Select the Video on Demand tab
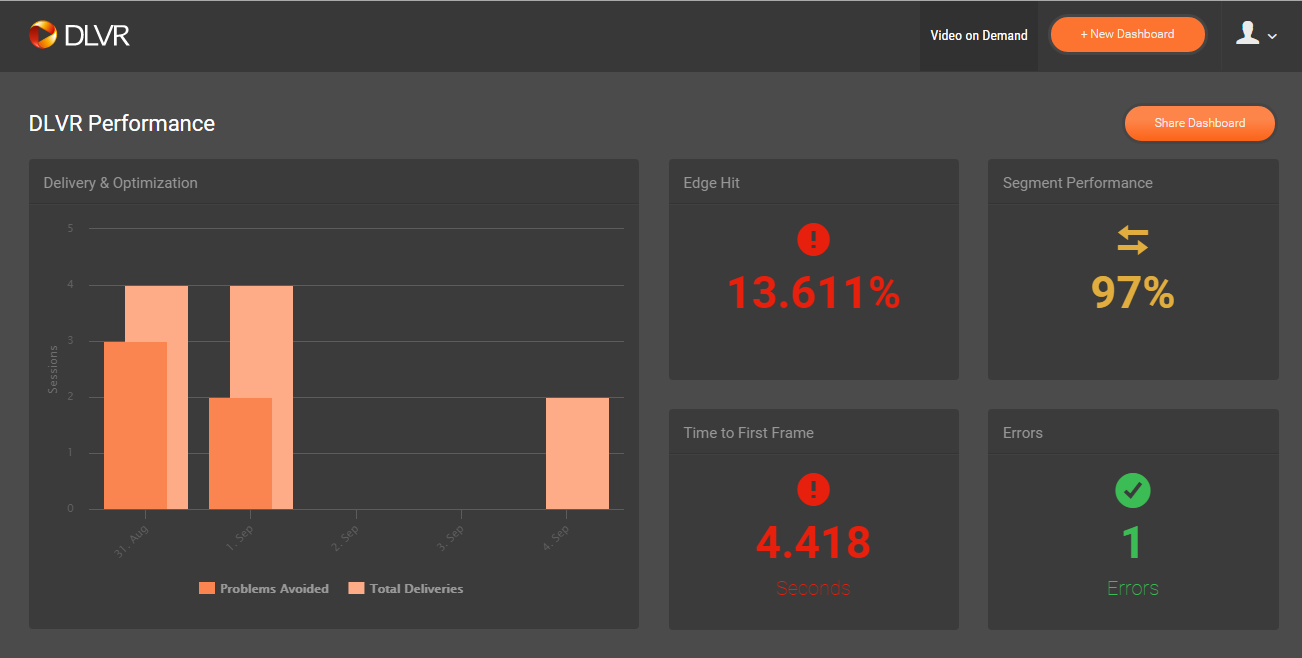1302x658 pixels. pos(978,36)
